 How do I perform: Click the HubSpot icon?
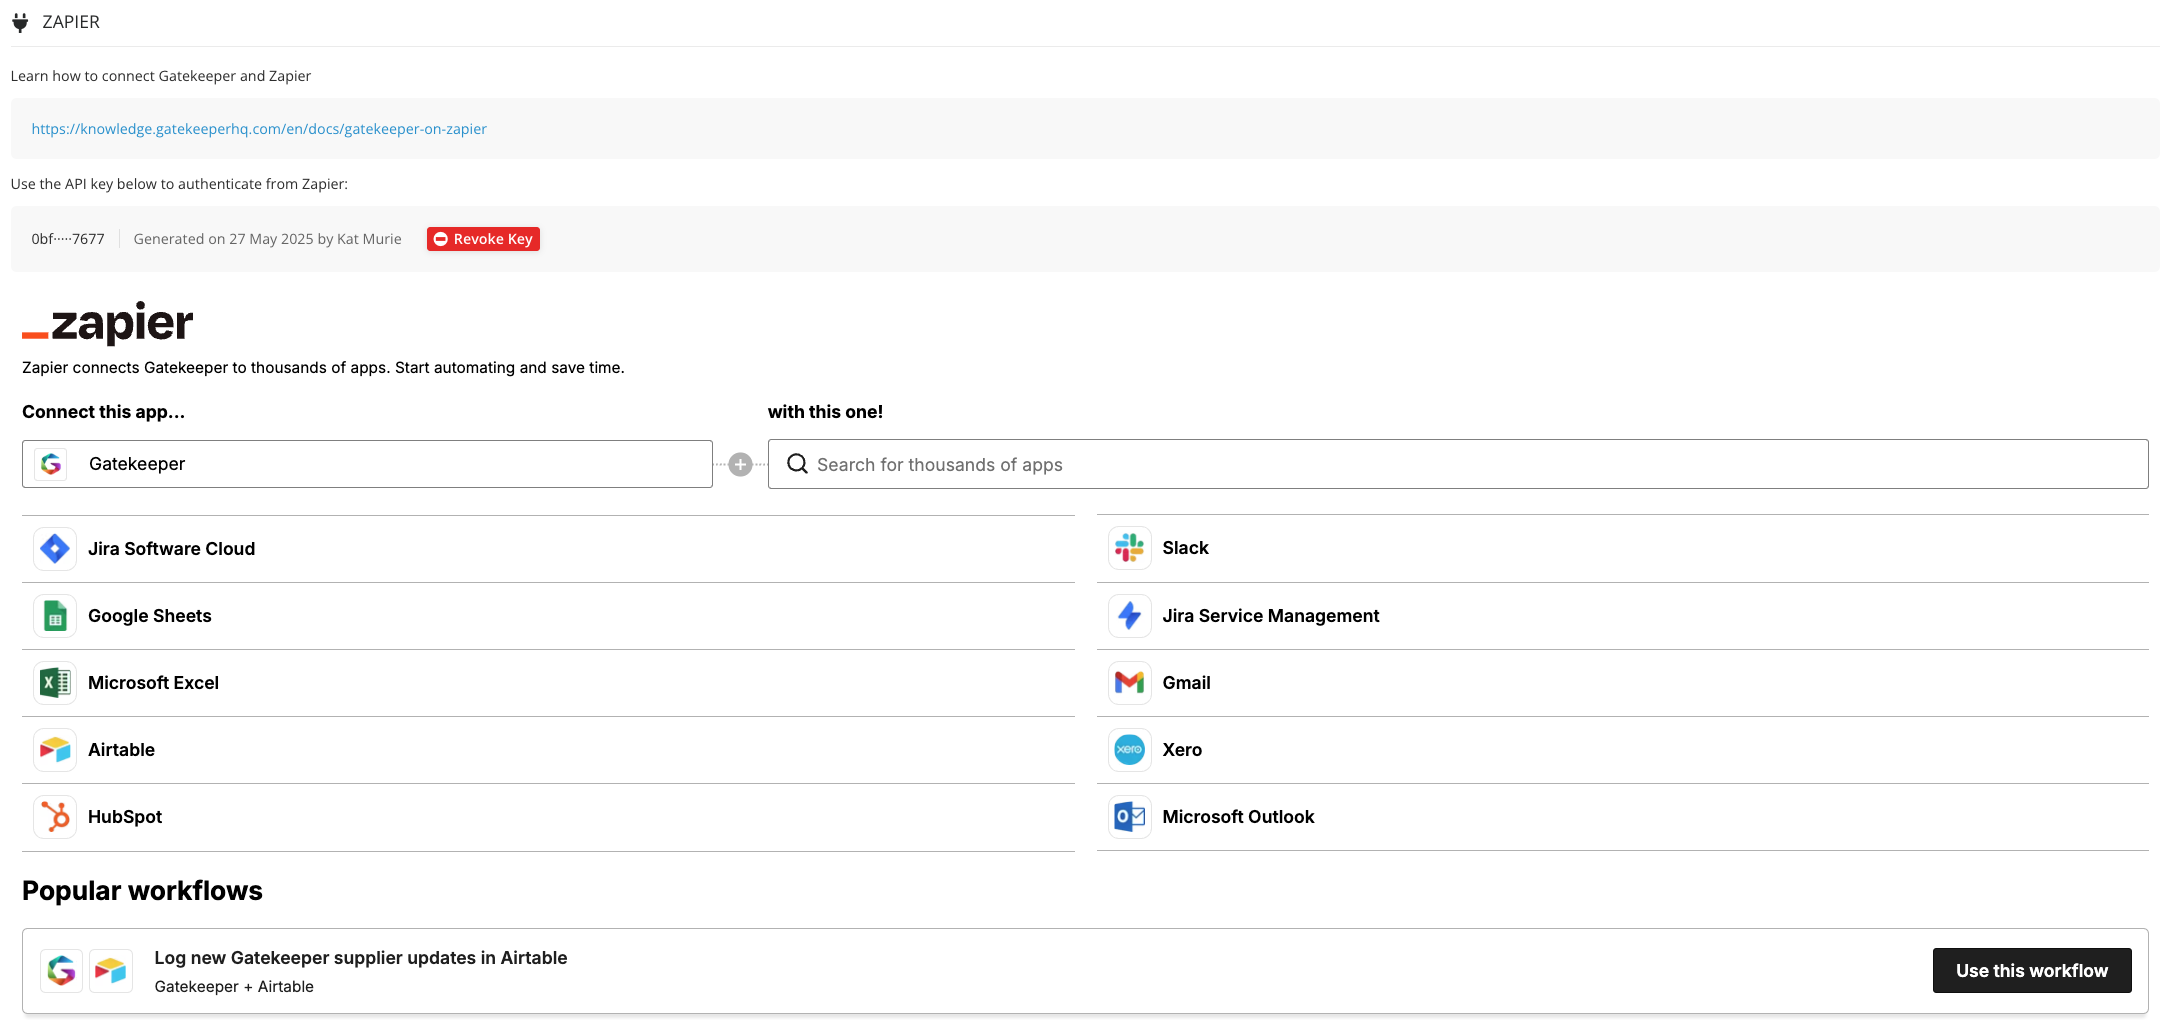pyautogui.click(x=55, y=817)
